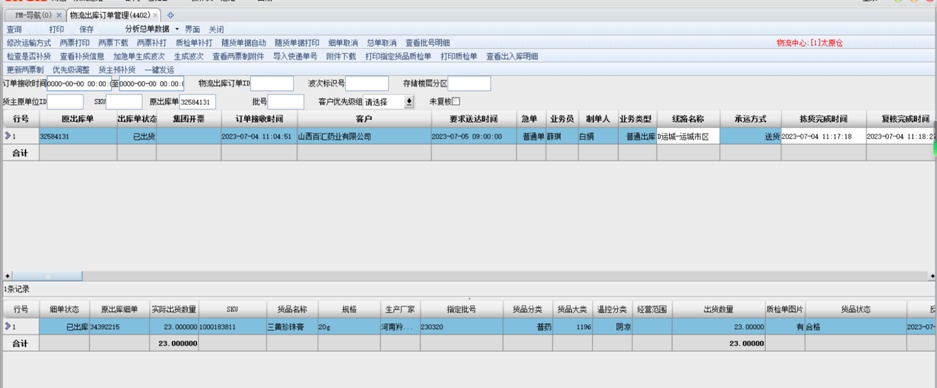Click 附件下载

pyautogui.click(x=341, y=57)
